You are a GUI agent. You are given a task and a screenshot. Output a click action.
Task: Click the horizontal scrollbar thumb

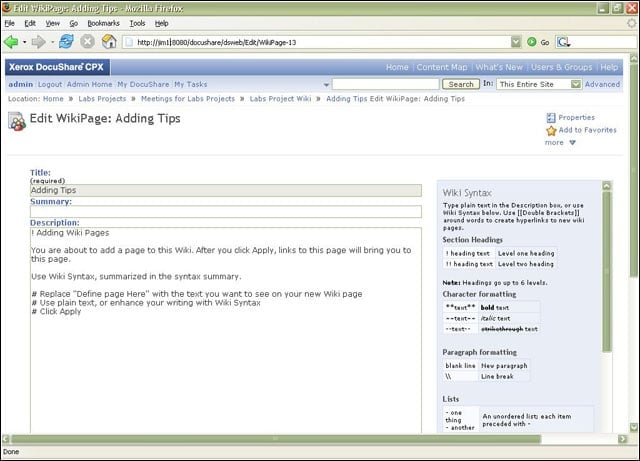[276, 439]
